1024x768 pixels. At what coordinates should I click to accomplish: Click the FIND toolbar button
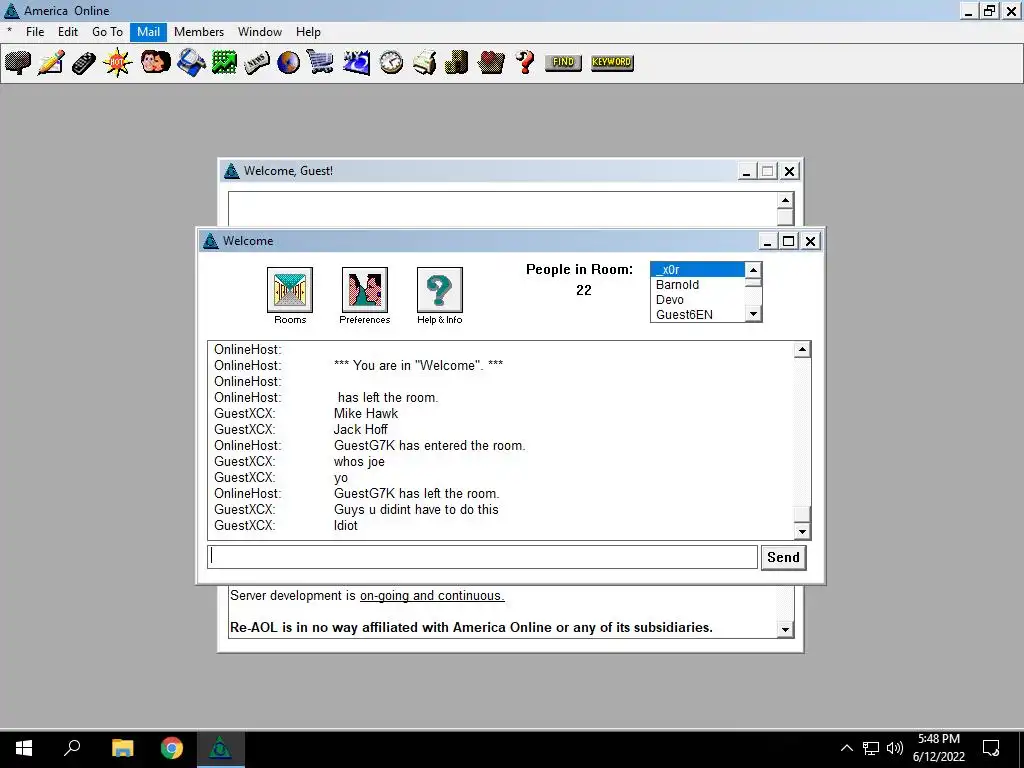point(563,62)
